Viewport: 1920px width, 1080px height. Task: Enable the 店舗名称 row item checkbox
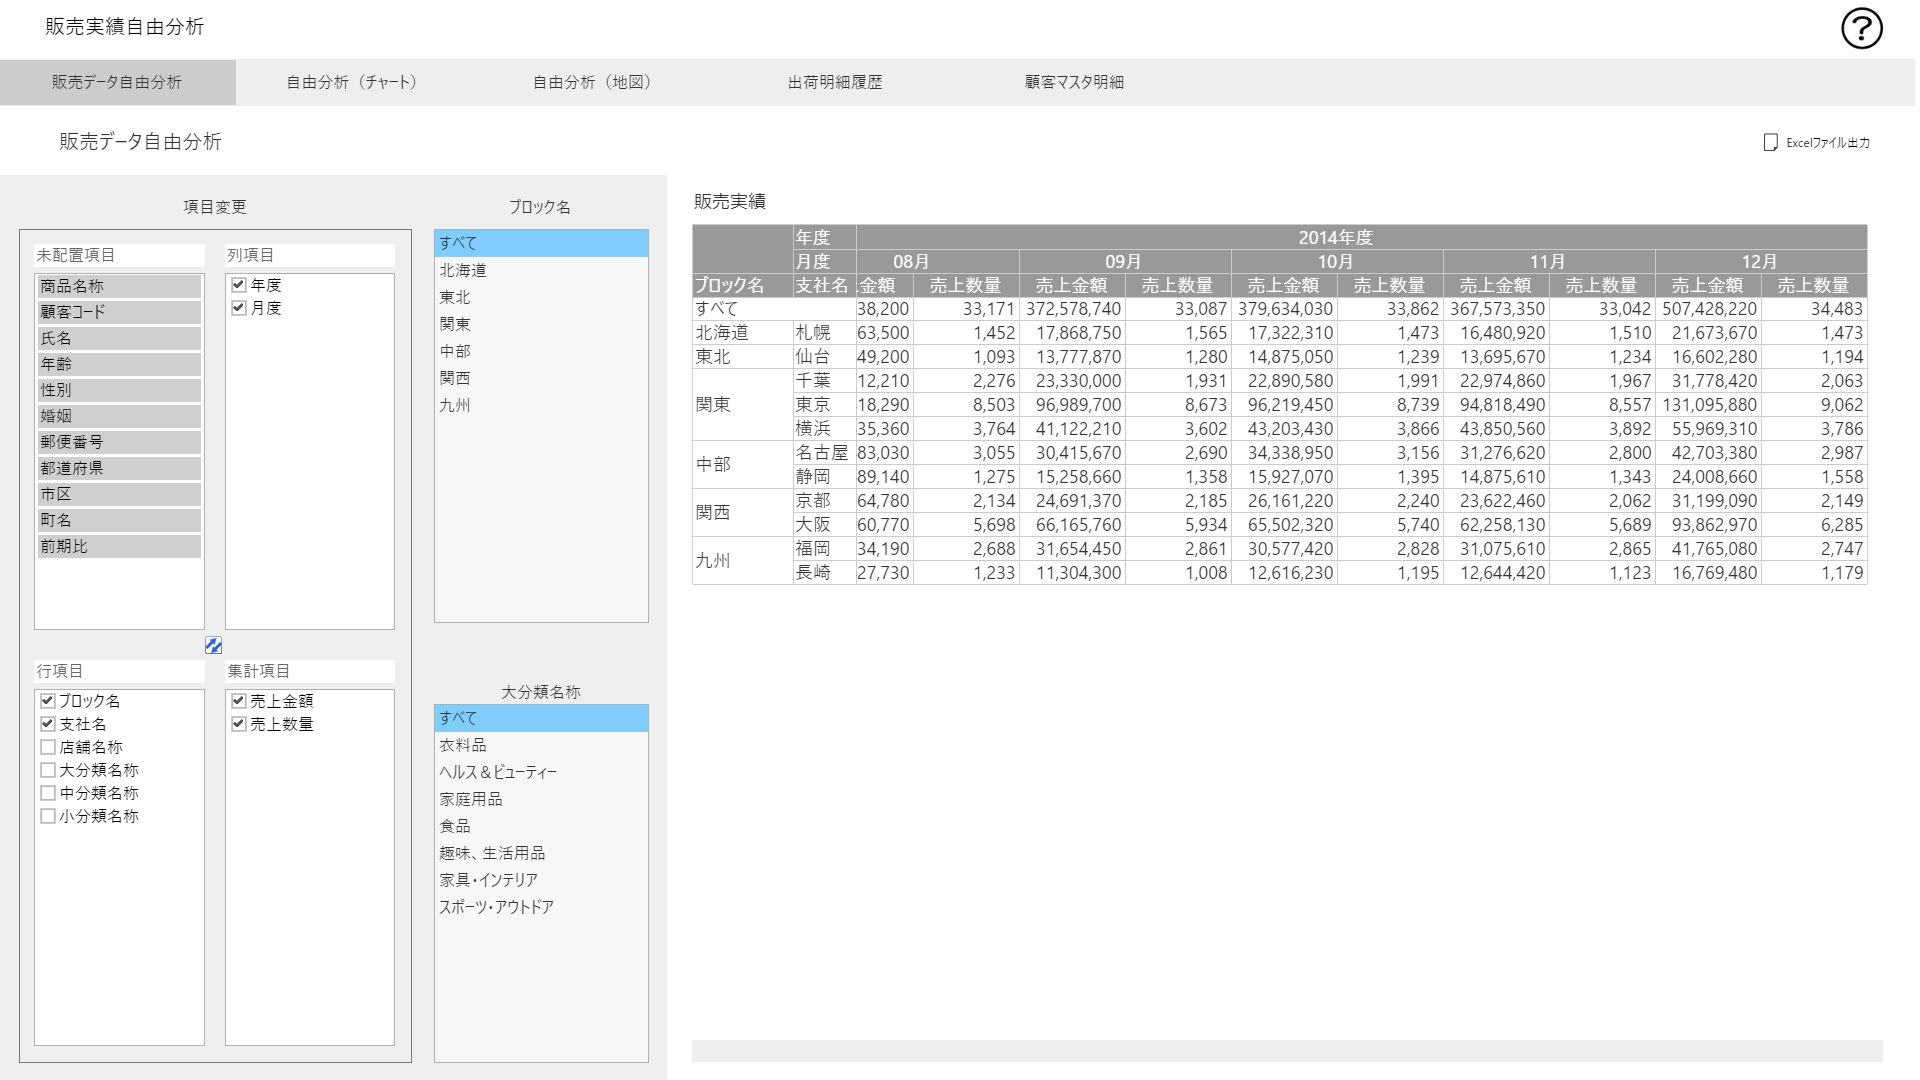pyautogui.click(x=48, y=747)
